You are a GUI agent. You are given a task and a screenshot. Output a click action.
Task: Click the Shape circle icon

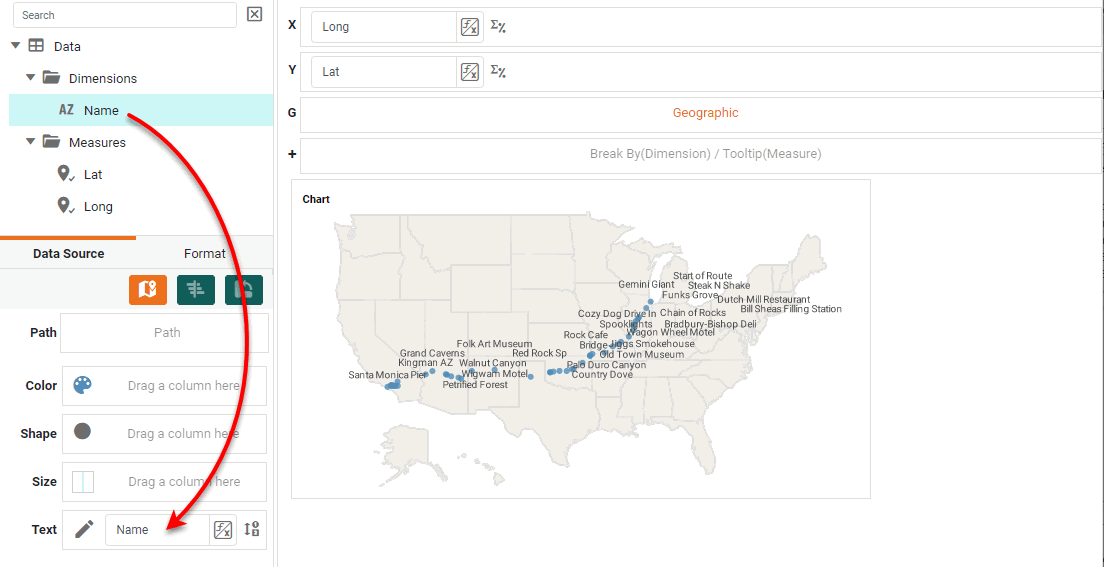[x=83, y=432]
